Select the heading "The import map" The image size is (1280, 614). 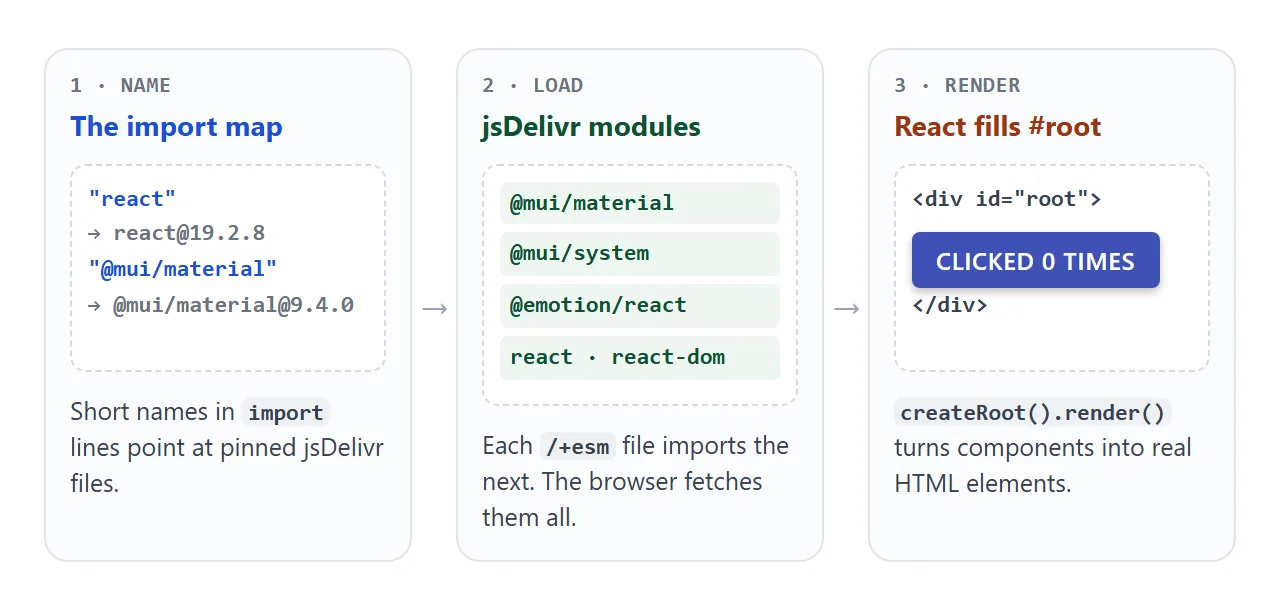click(x=176, y=127)
